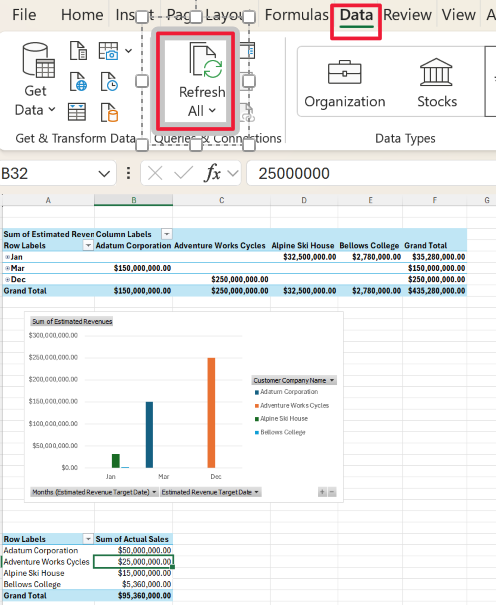Click the Recent Sources clock icon

(x=109, y=81)
